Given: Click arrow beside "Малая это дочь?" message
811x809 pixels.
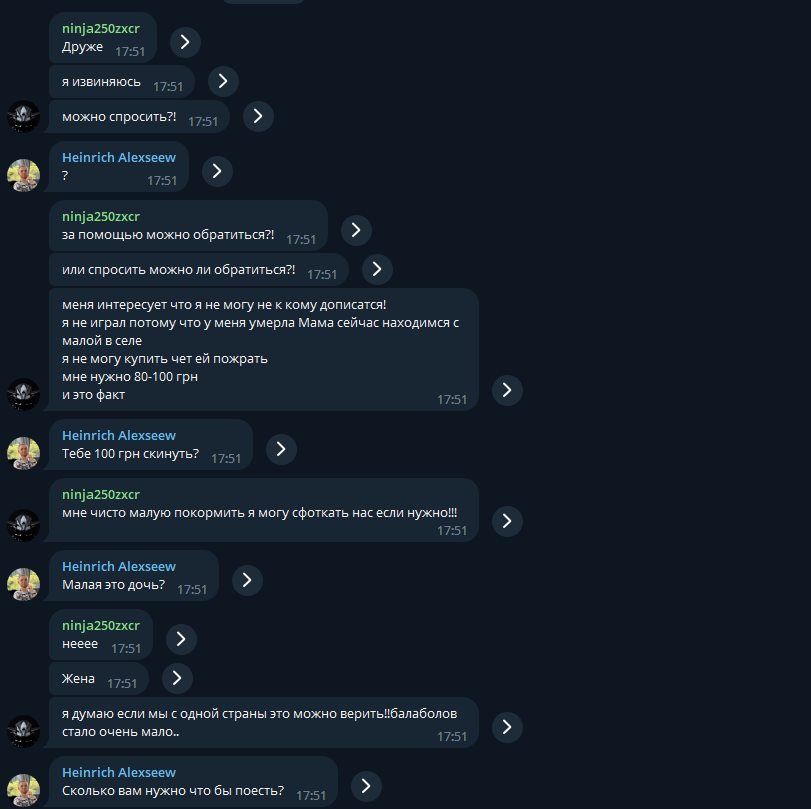Looking at the screenshot, I should pos(247,579).
